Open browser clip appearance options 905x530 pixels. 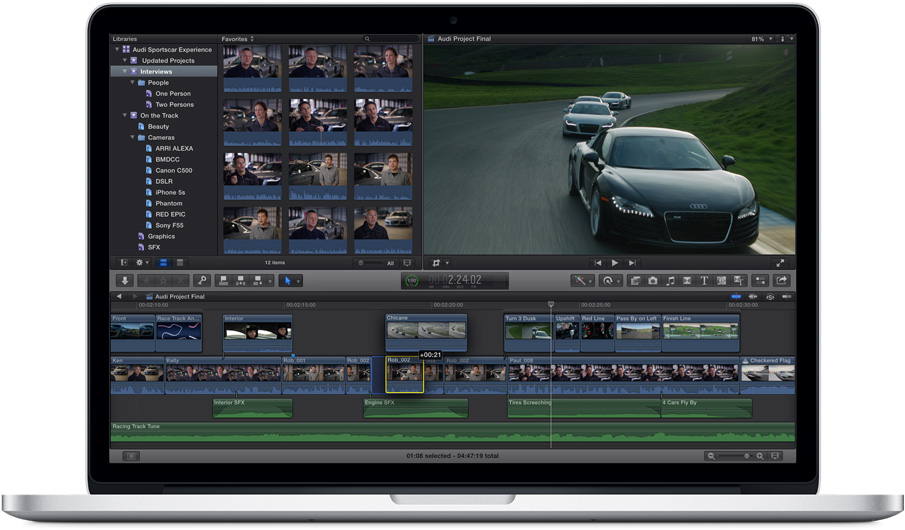tap(407, 263)
